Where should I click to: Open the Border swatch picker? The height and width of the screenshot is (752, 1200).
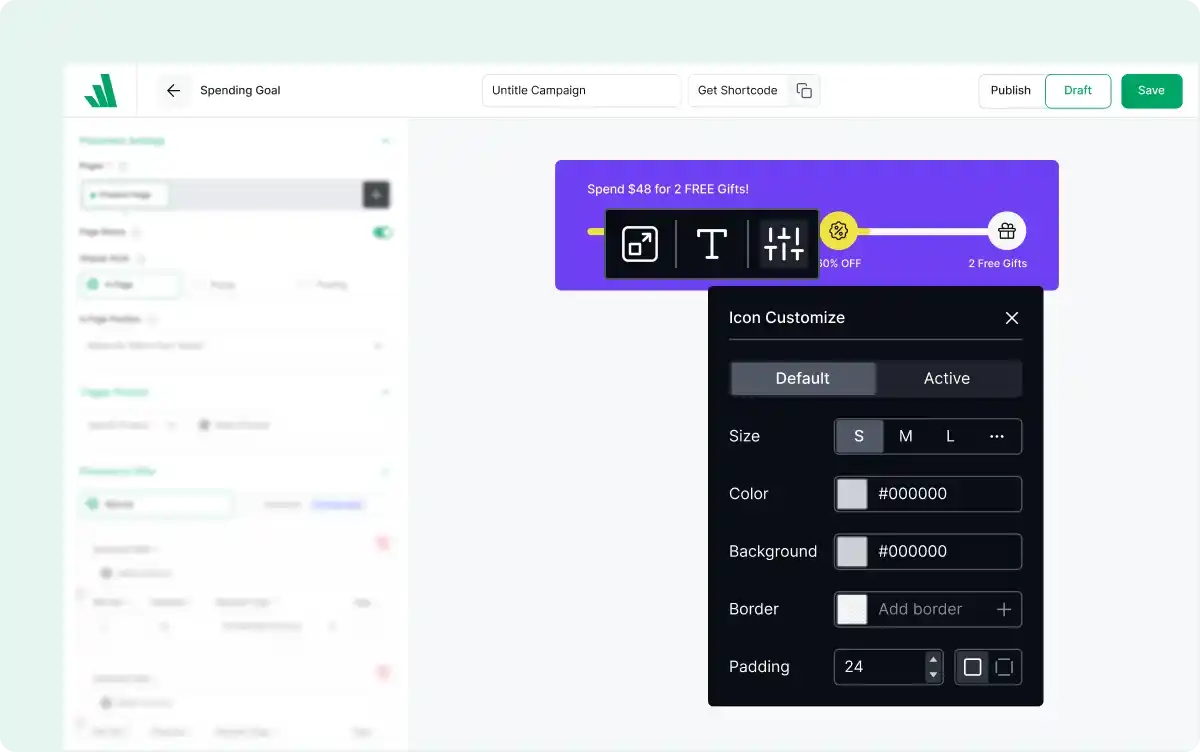(x=852, y=609)
